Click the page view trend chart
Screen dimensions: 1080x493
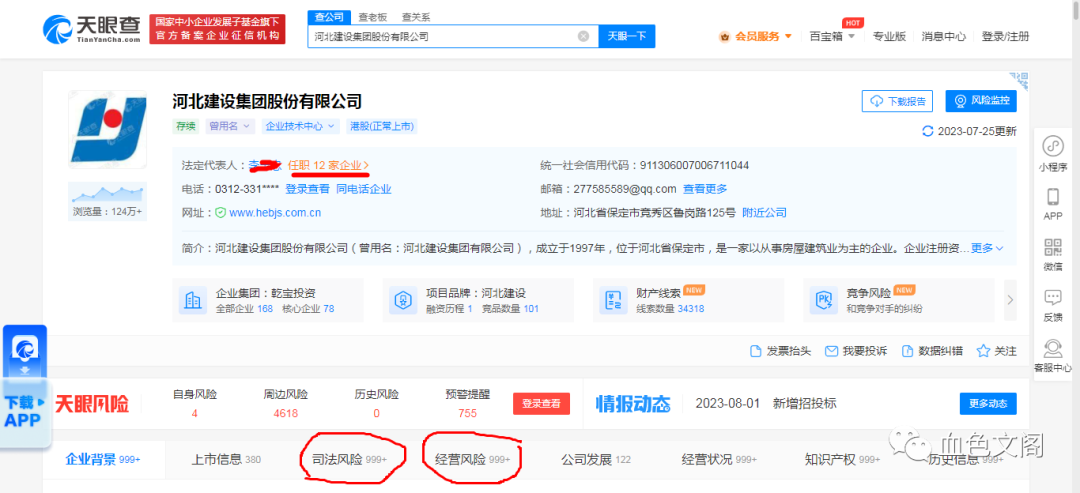pyautogui.click(x=107, y=193)
